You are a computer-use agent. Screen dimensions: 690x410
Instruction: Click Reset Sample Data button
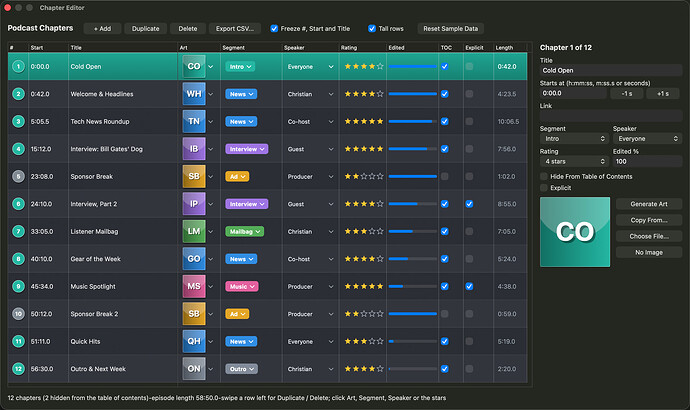[451, 29]
